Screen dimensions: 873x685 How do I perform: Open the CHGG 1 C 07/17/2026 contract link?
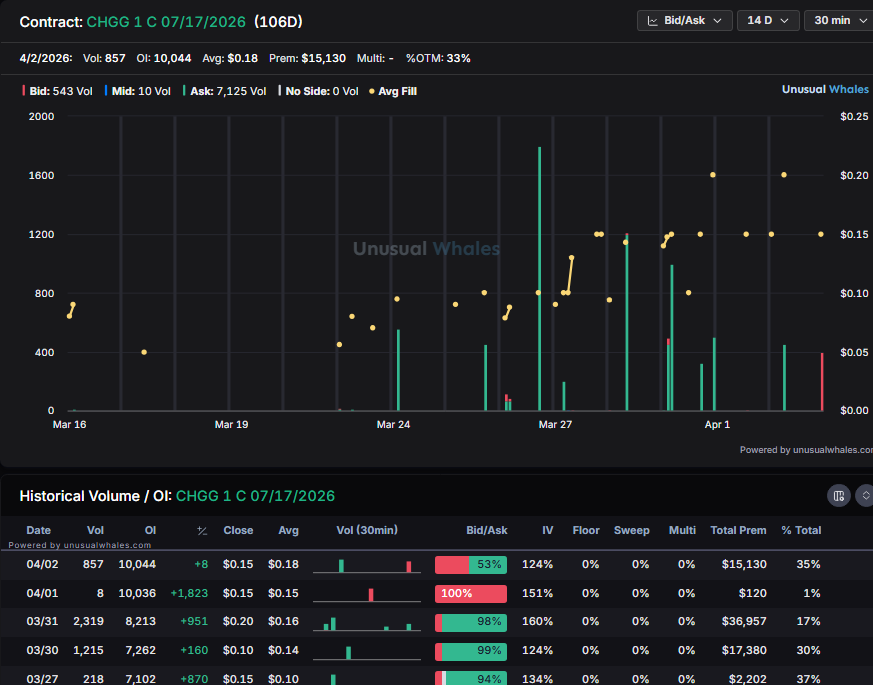166,21
